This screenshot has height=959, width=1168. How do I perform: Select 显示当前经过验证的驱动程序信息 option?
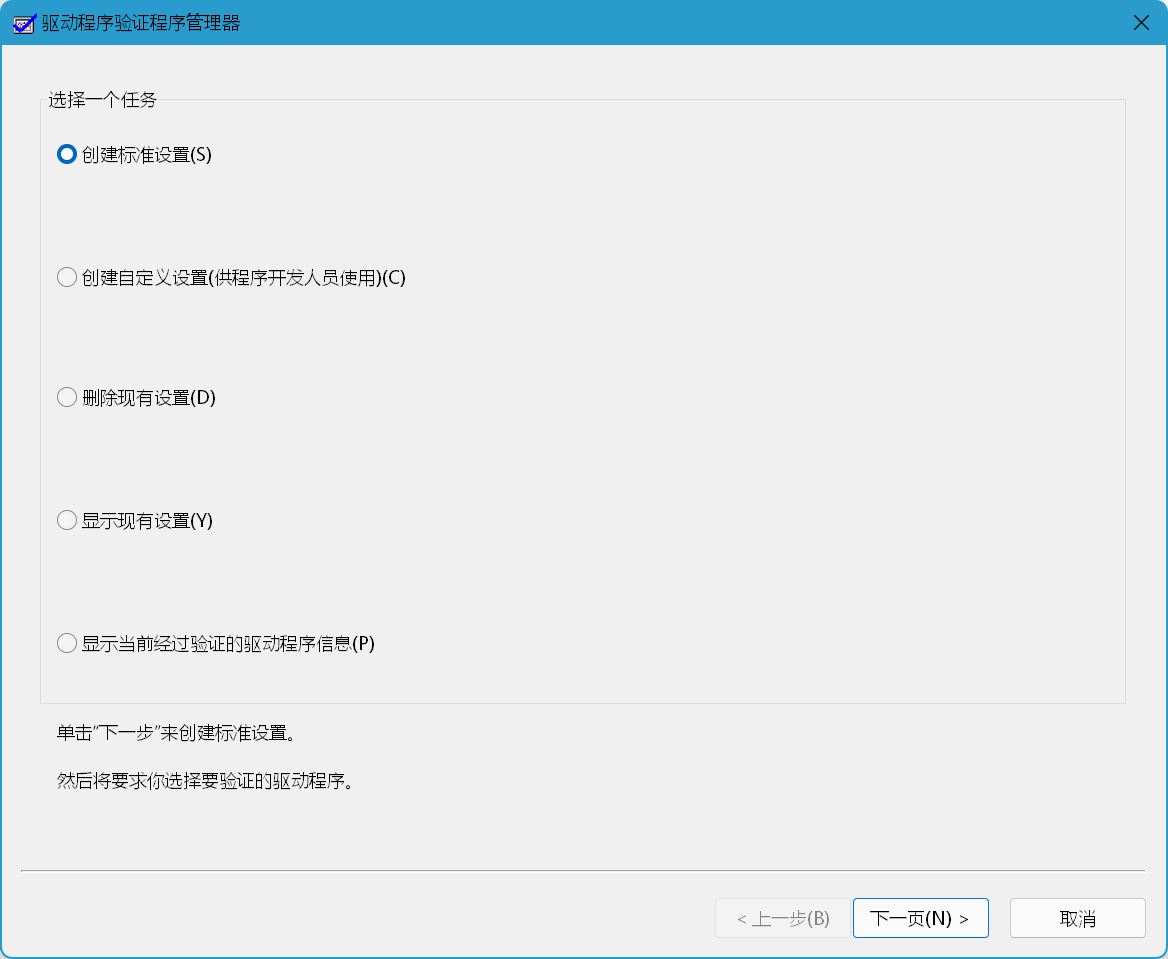(x=66, y=643)
